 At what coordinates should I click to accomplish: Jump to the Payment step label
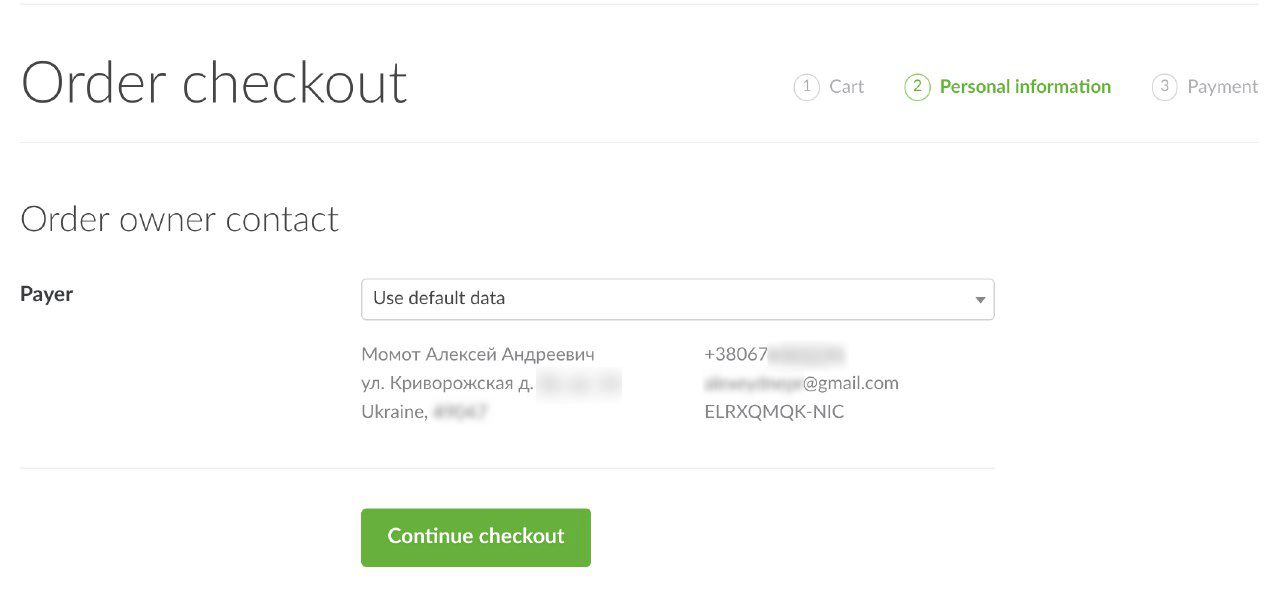click(1222, 87)
